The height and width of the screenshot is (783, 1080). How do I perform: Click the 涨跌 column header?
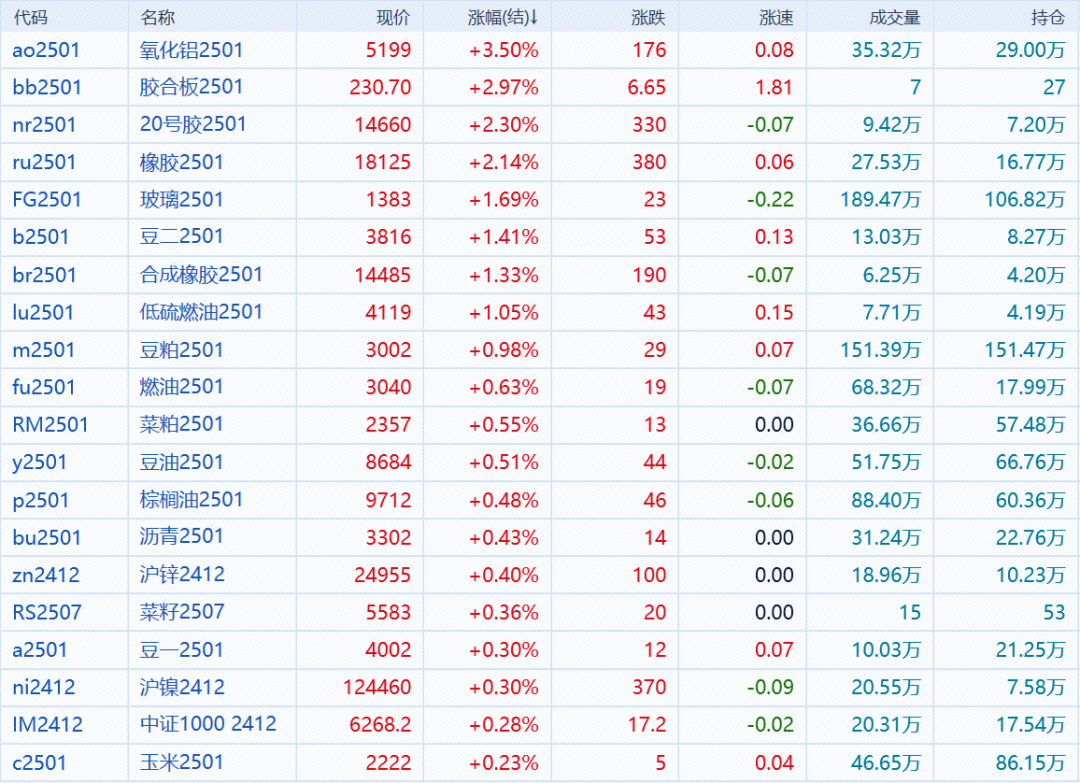648,17
